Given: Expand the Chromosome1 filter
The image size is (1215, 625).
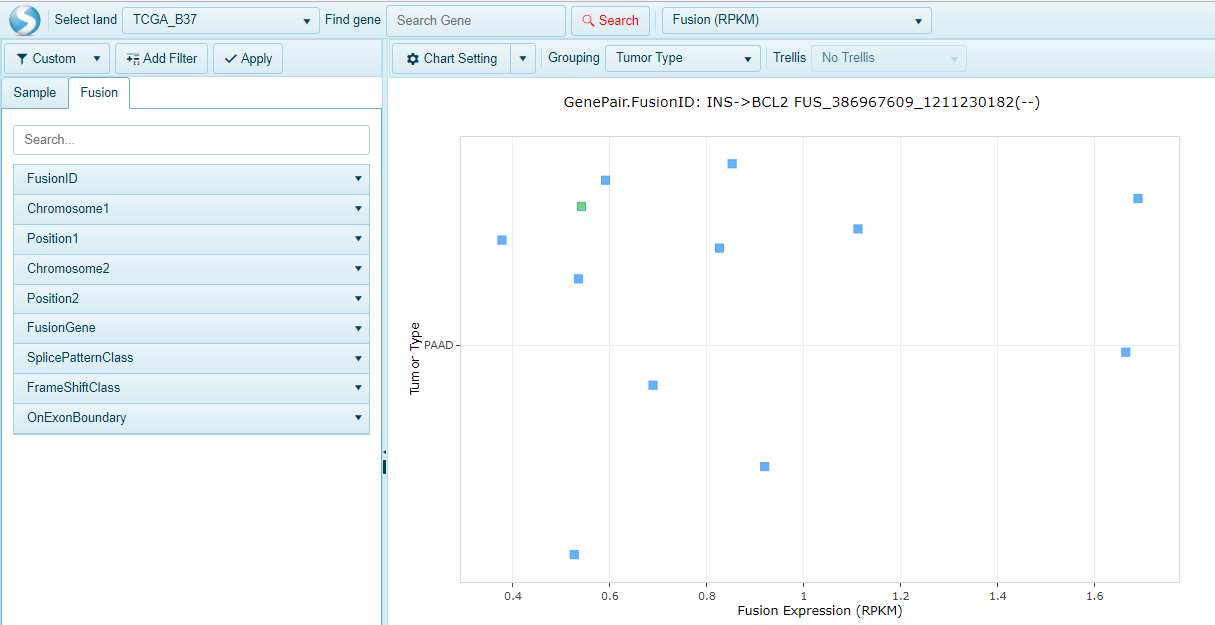Looking at the screenshot, I should click(358, 208).
